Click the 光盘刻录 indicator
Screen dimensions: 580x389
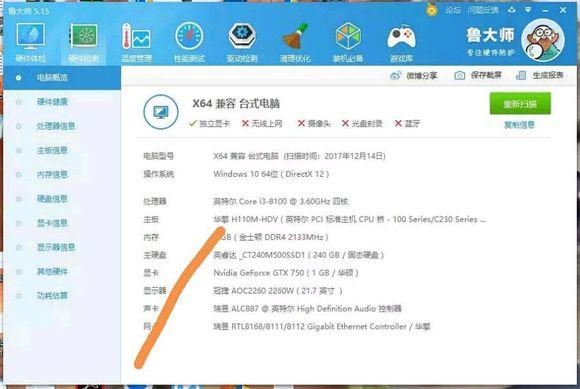(x=362, y=124)
